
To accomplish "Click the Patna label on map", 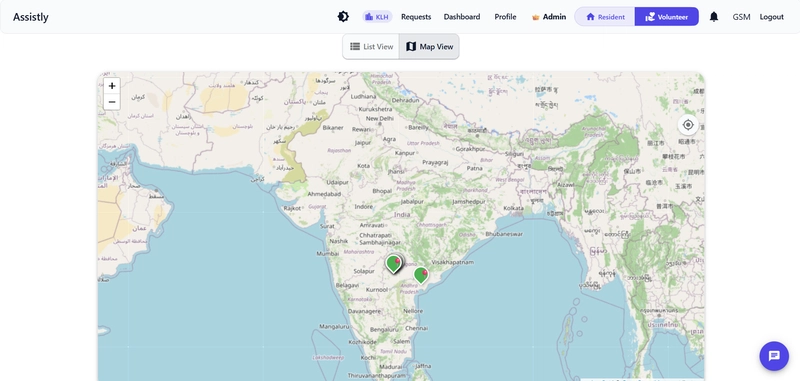I will [x=474, y=168].
